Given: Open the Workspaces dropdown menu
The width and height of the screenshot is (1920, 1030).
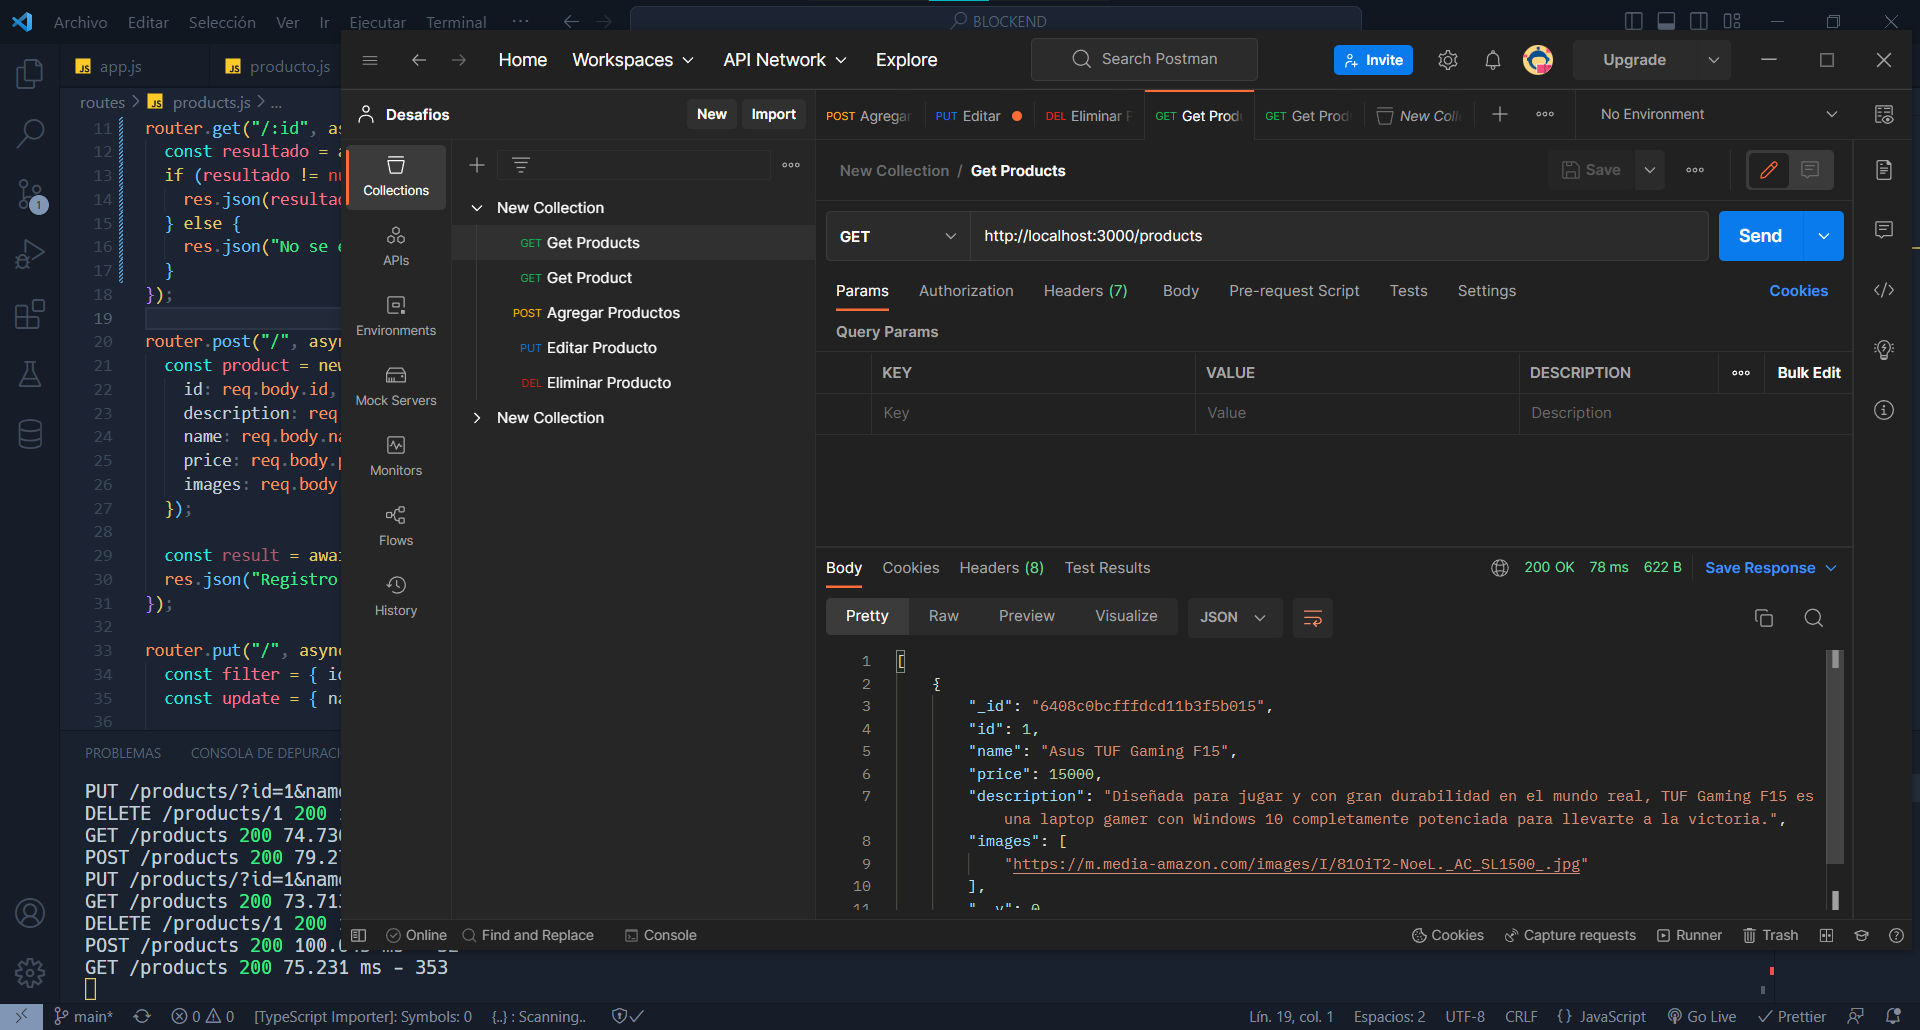Looking at the screenshot, I should pyautogui.click(x=633, y=60).
